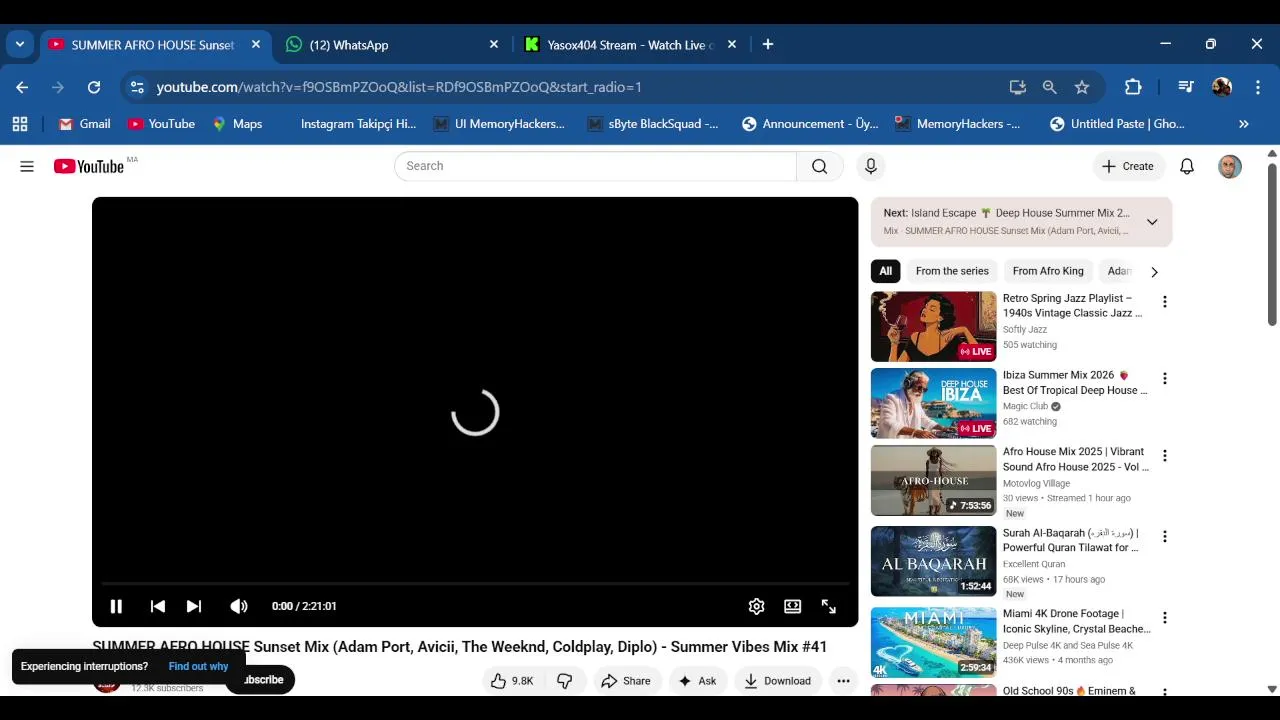
Task: Reload the current page
Action: (94, 87)
